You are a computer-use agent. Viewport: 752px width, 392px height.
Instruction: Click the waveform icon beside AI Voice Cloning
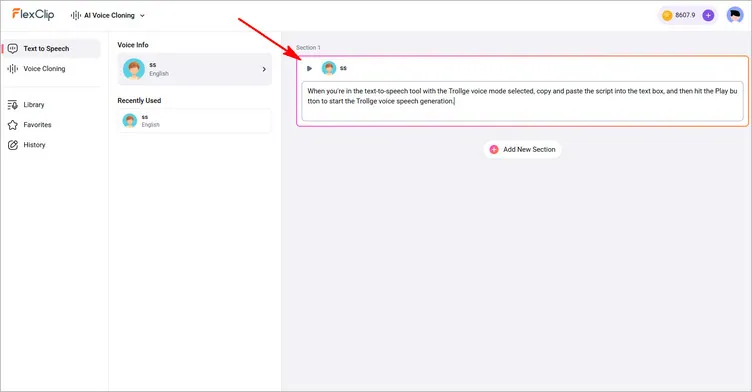click(76, 15)
